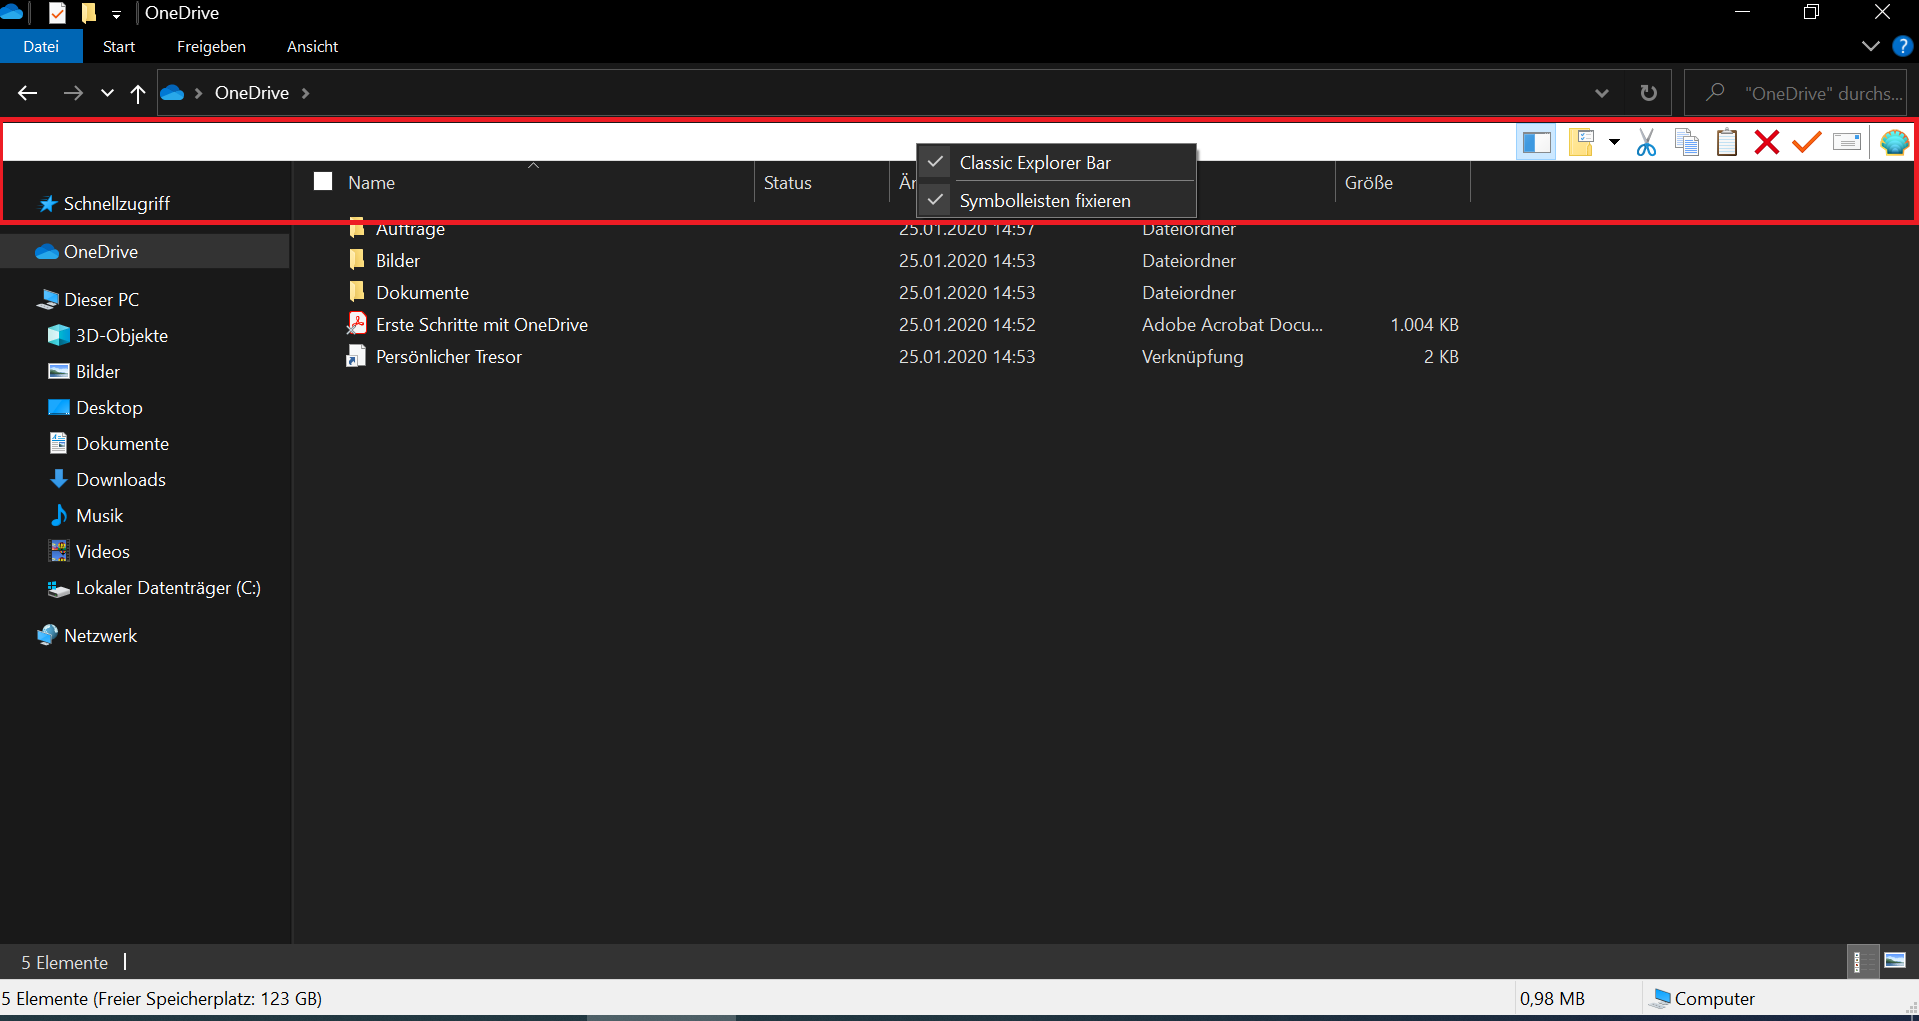Select Erste Schritte mit OneDrive PDF file
The image size is (1919, 1021).
point(481,324)
